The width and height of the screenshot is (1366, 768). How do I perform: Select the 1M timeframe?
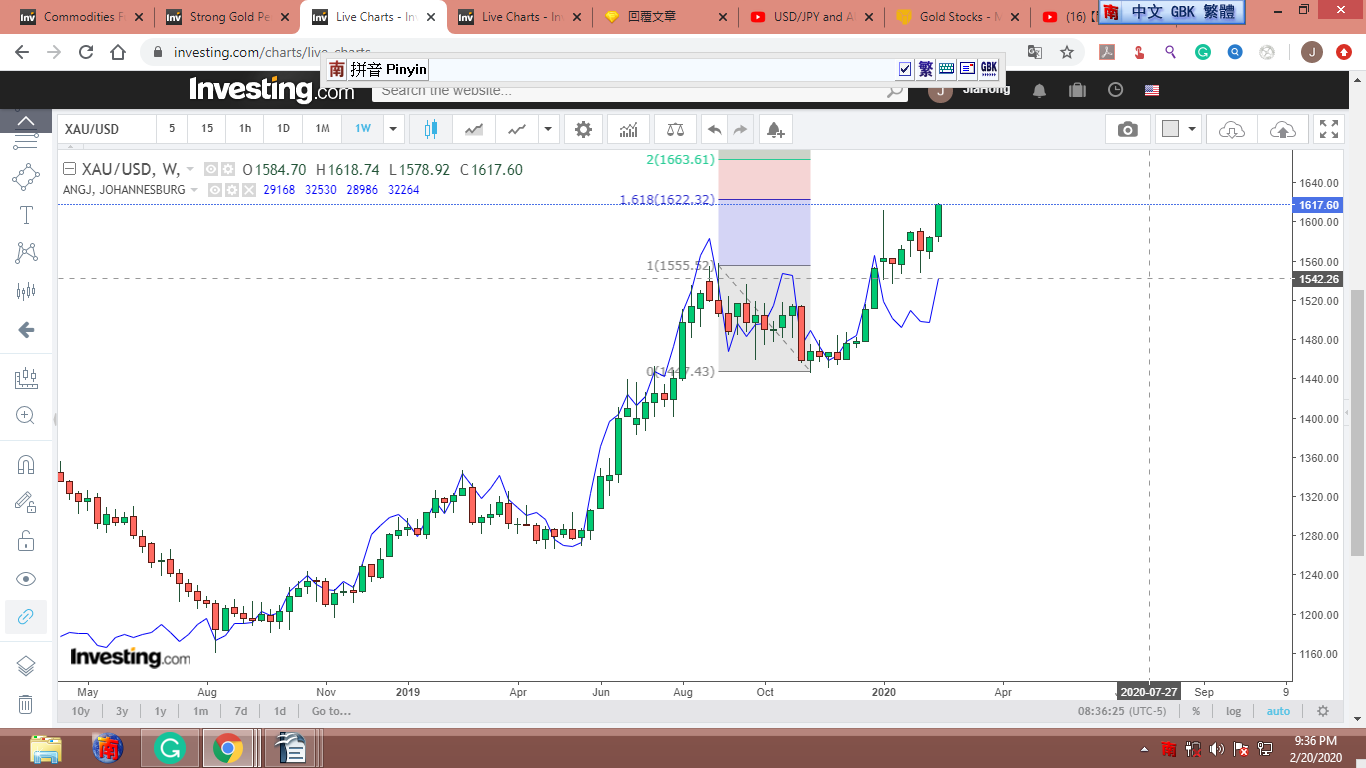(x=322, y=129)
